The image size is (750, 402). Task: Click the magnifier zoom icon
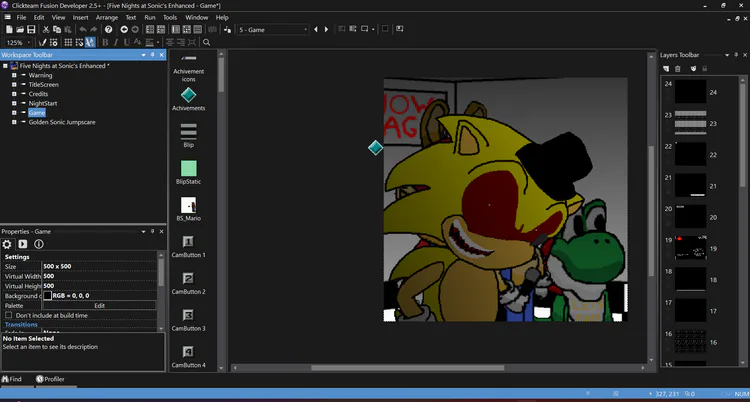[x=207, y=43]
